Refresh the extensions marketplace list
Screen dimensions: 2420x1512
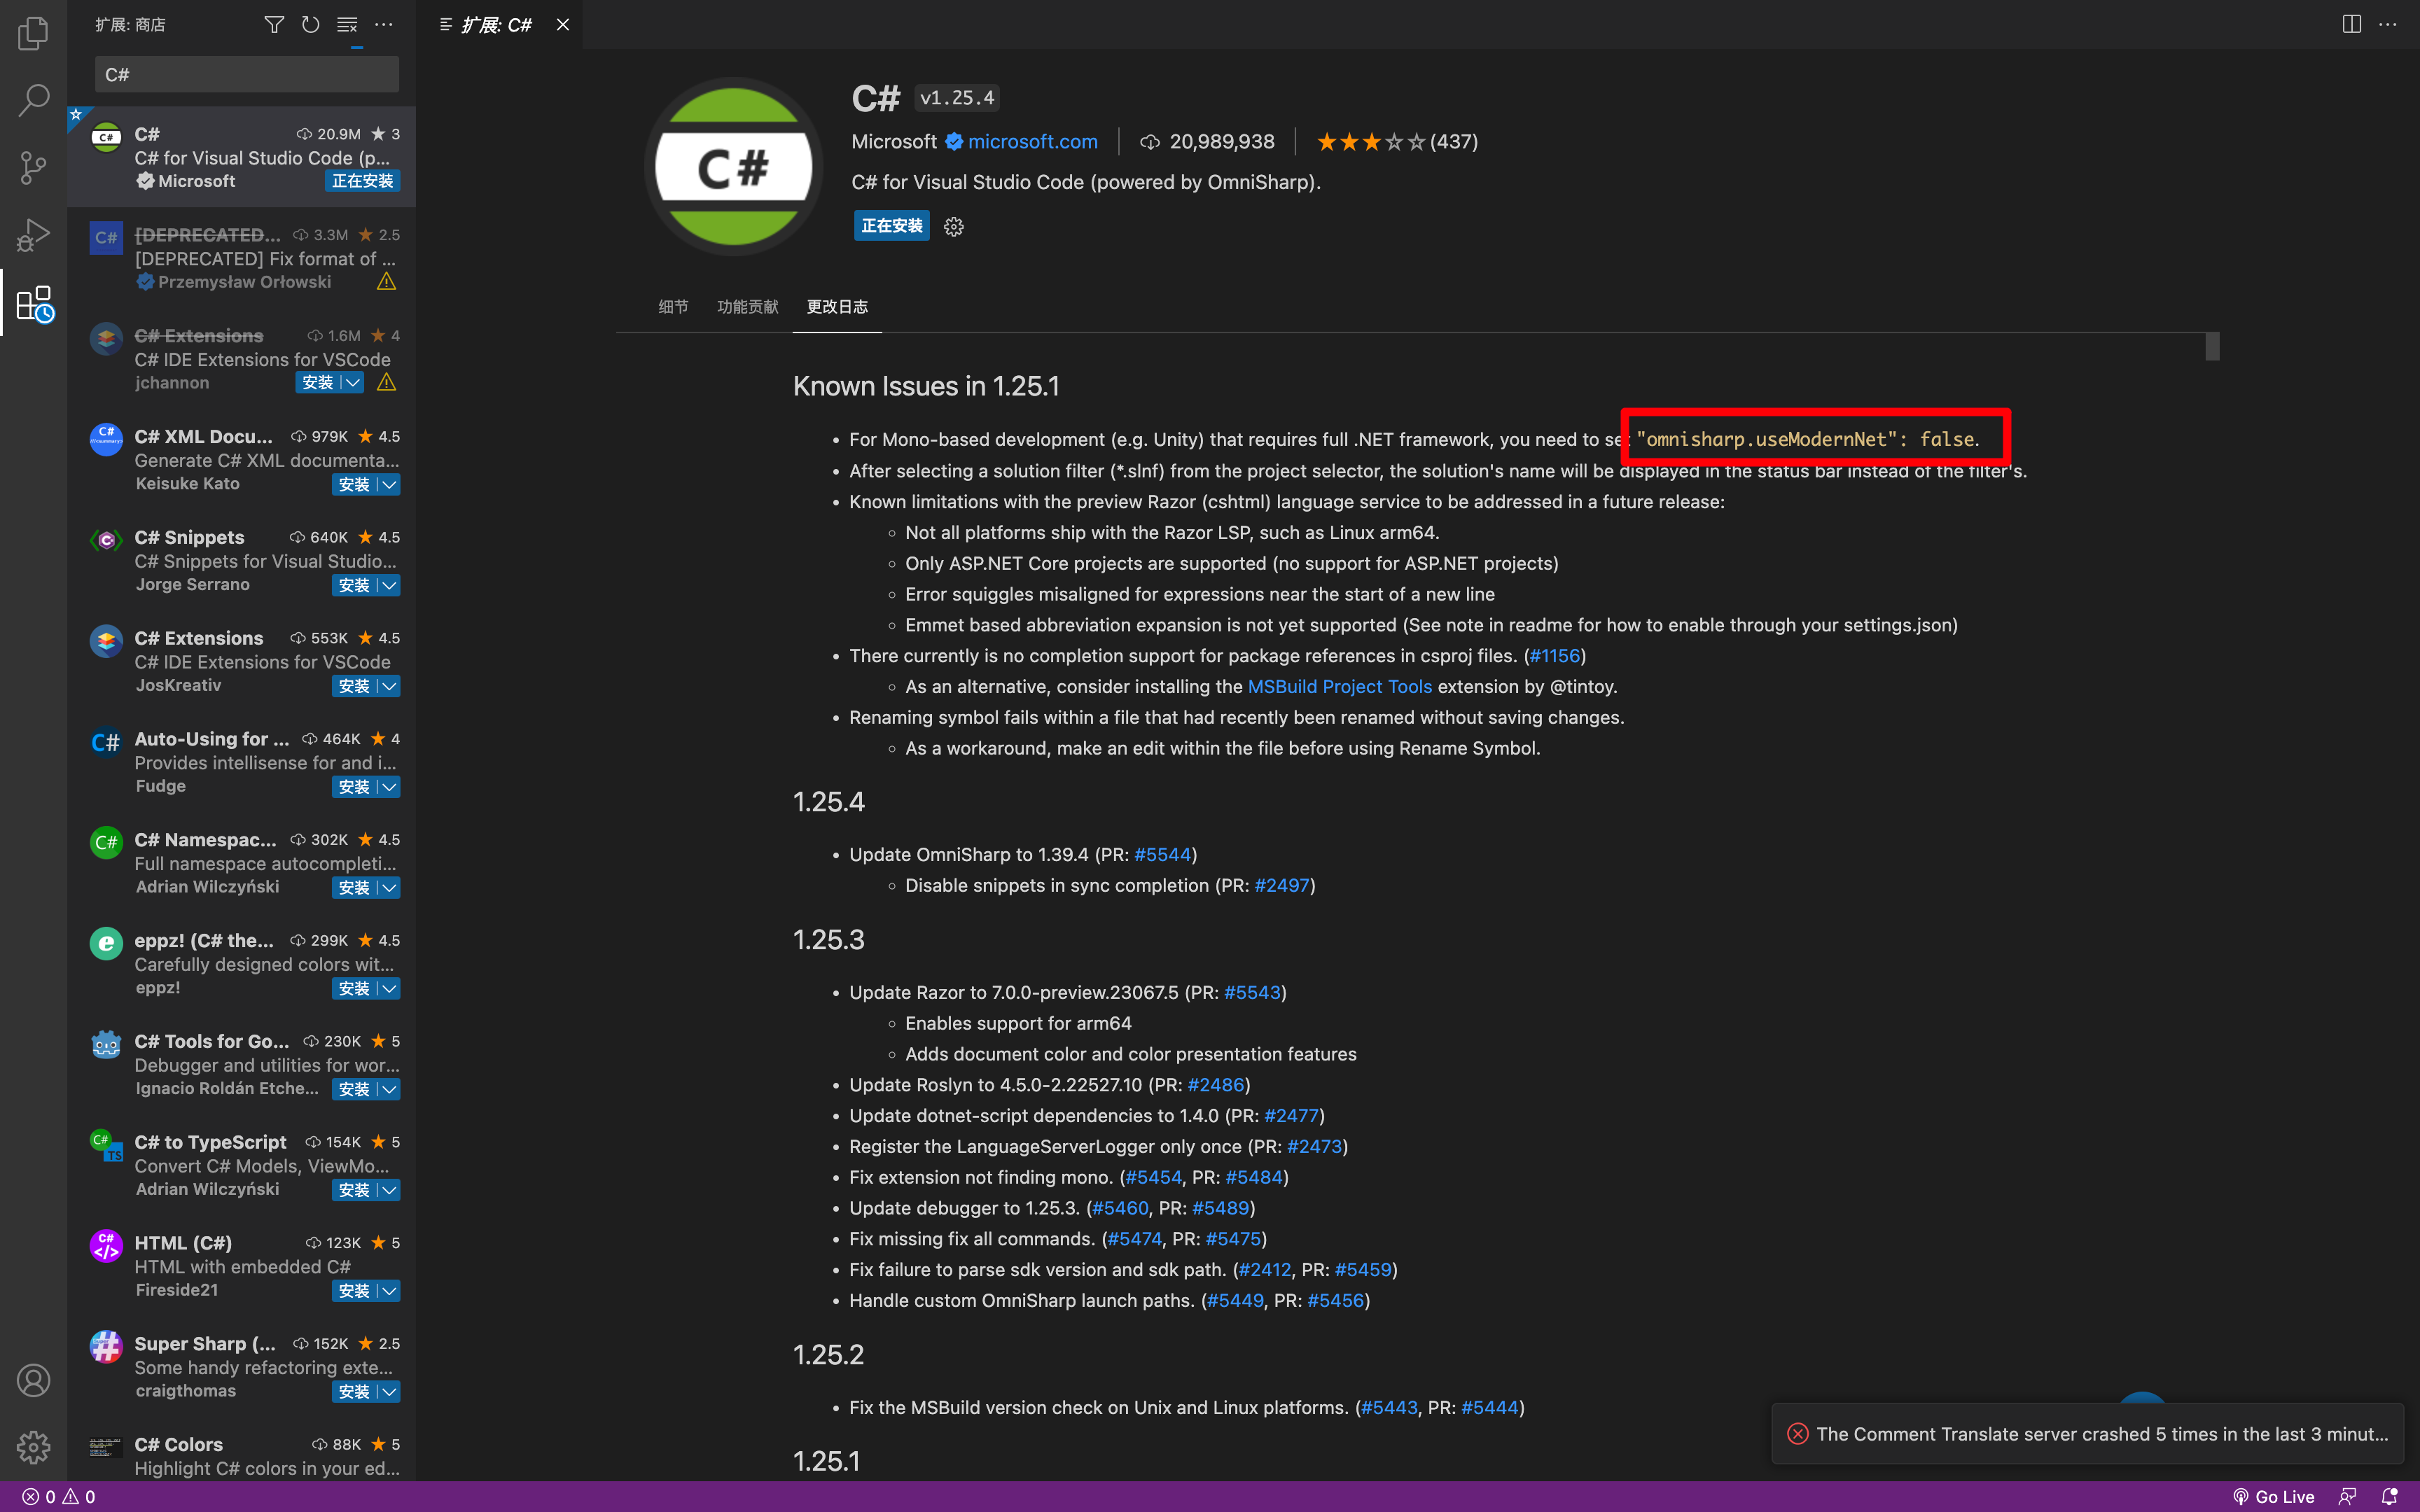[311, 24]
